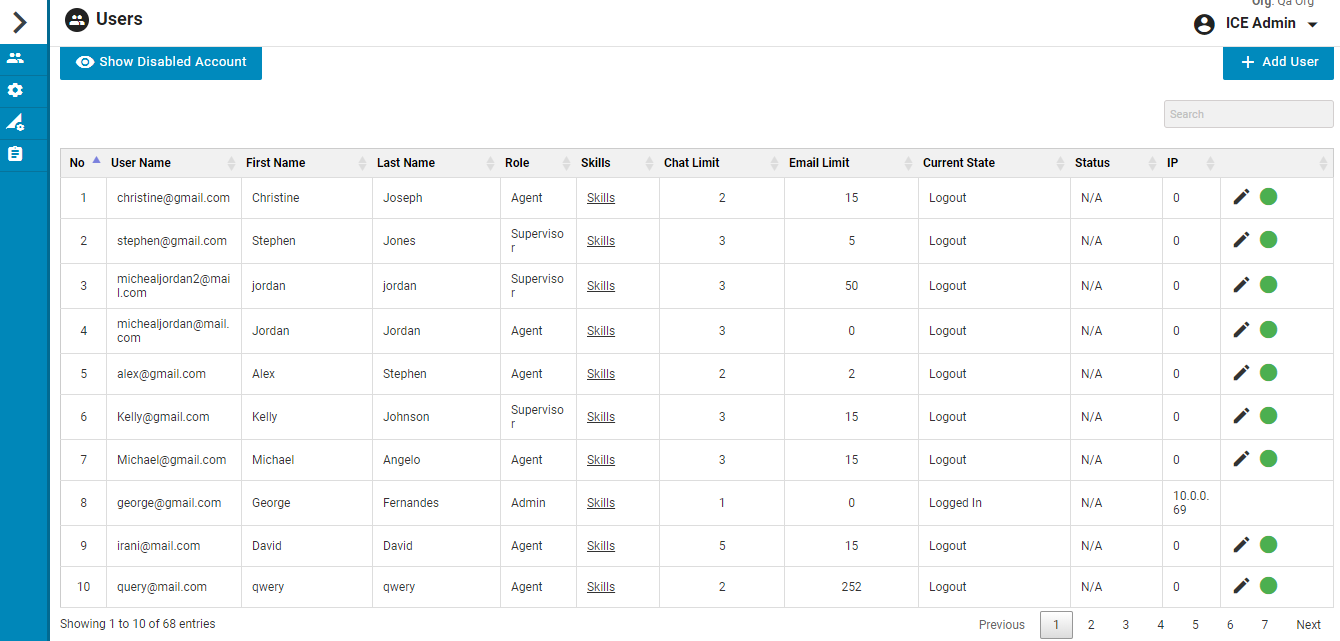Viewport: 1340px width, 641px height.
Task: Click the Search input field
Action: pyautogui.click(x=1248, y=114)
